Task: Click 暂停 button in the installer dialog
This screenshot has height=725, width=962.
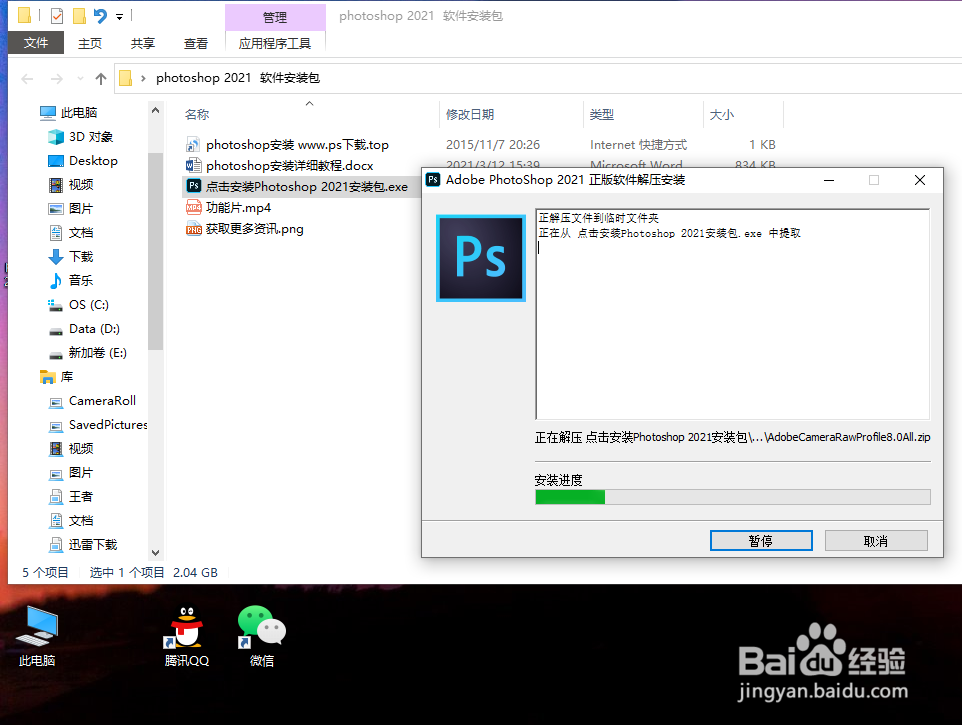Action: tap(761, 541)
